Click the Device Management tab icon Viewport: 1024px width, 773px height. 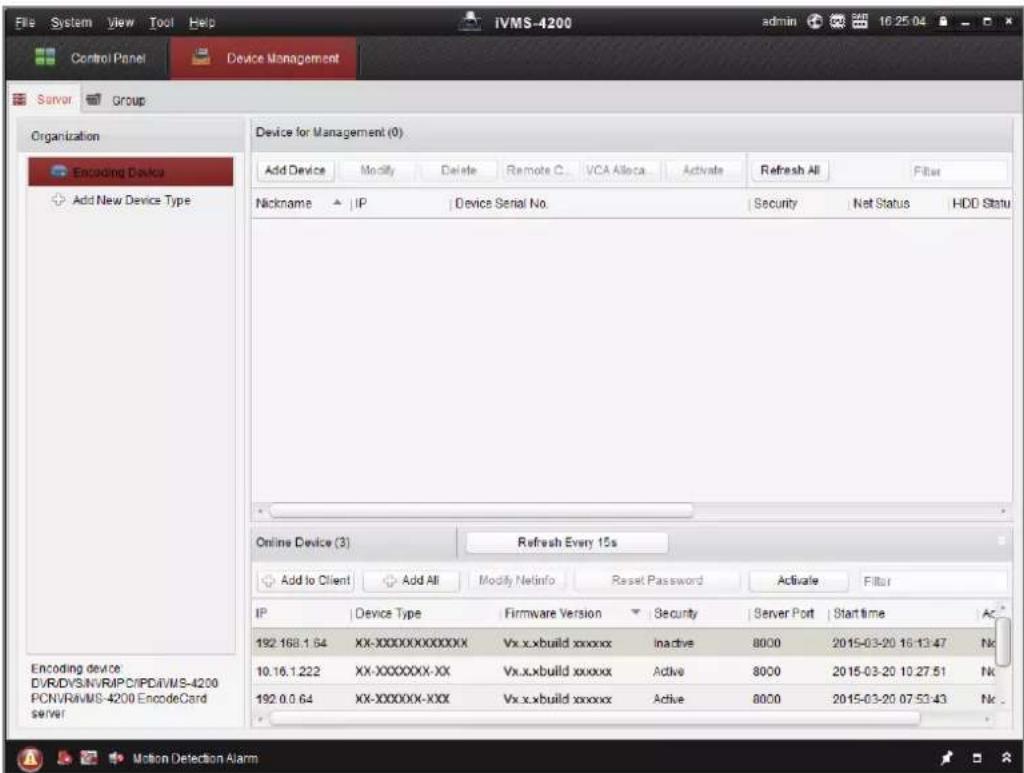pyautogui.click(x=201, y=57)
